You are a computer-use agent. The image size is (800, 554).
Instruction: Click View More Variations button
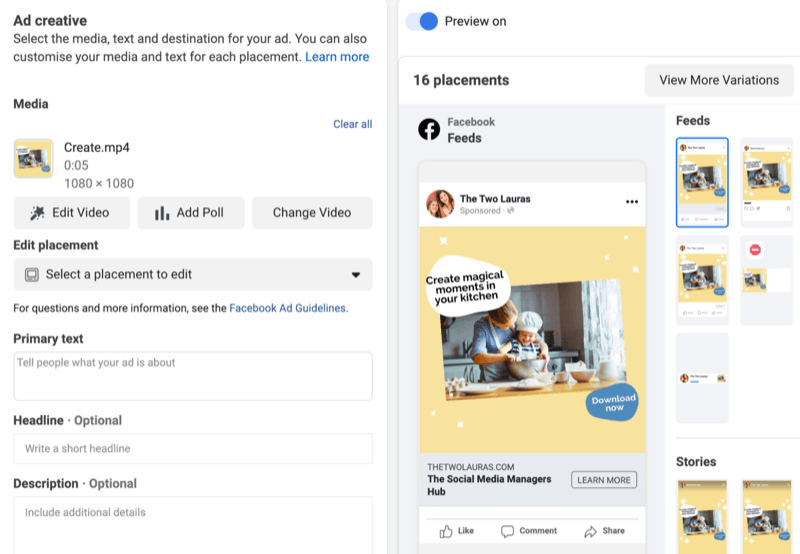(x=719, y=80)
